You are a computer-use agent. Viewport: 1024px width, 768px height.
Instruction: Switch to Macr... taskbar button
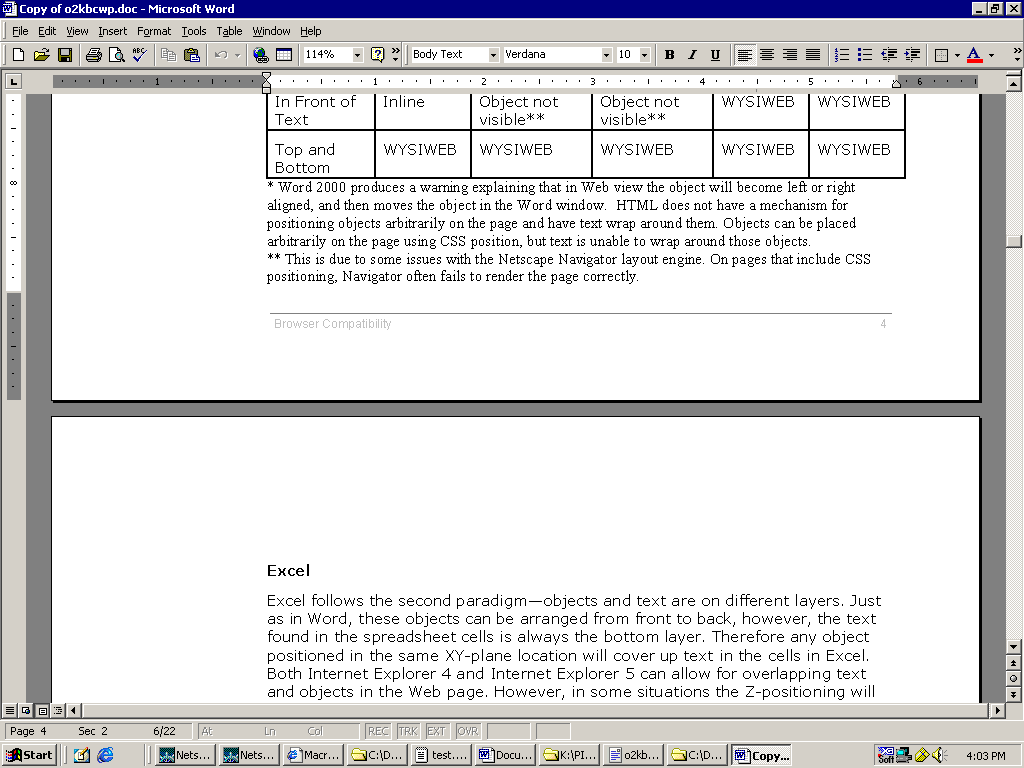click(x=315, y=755)
